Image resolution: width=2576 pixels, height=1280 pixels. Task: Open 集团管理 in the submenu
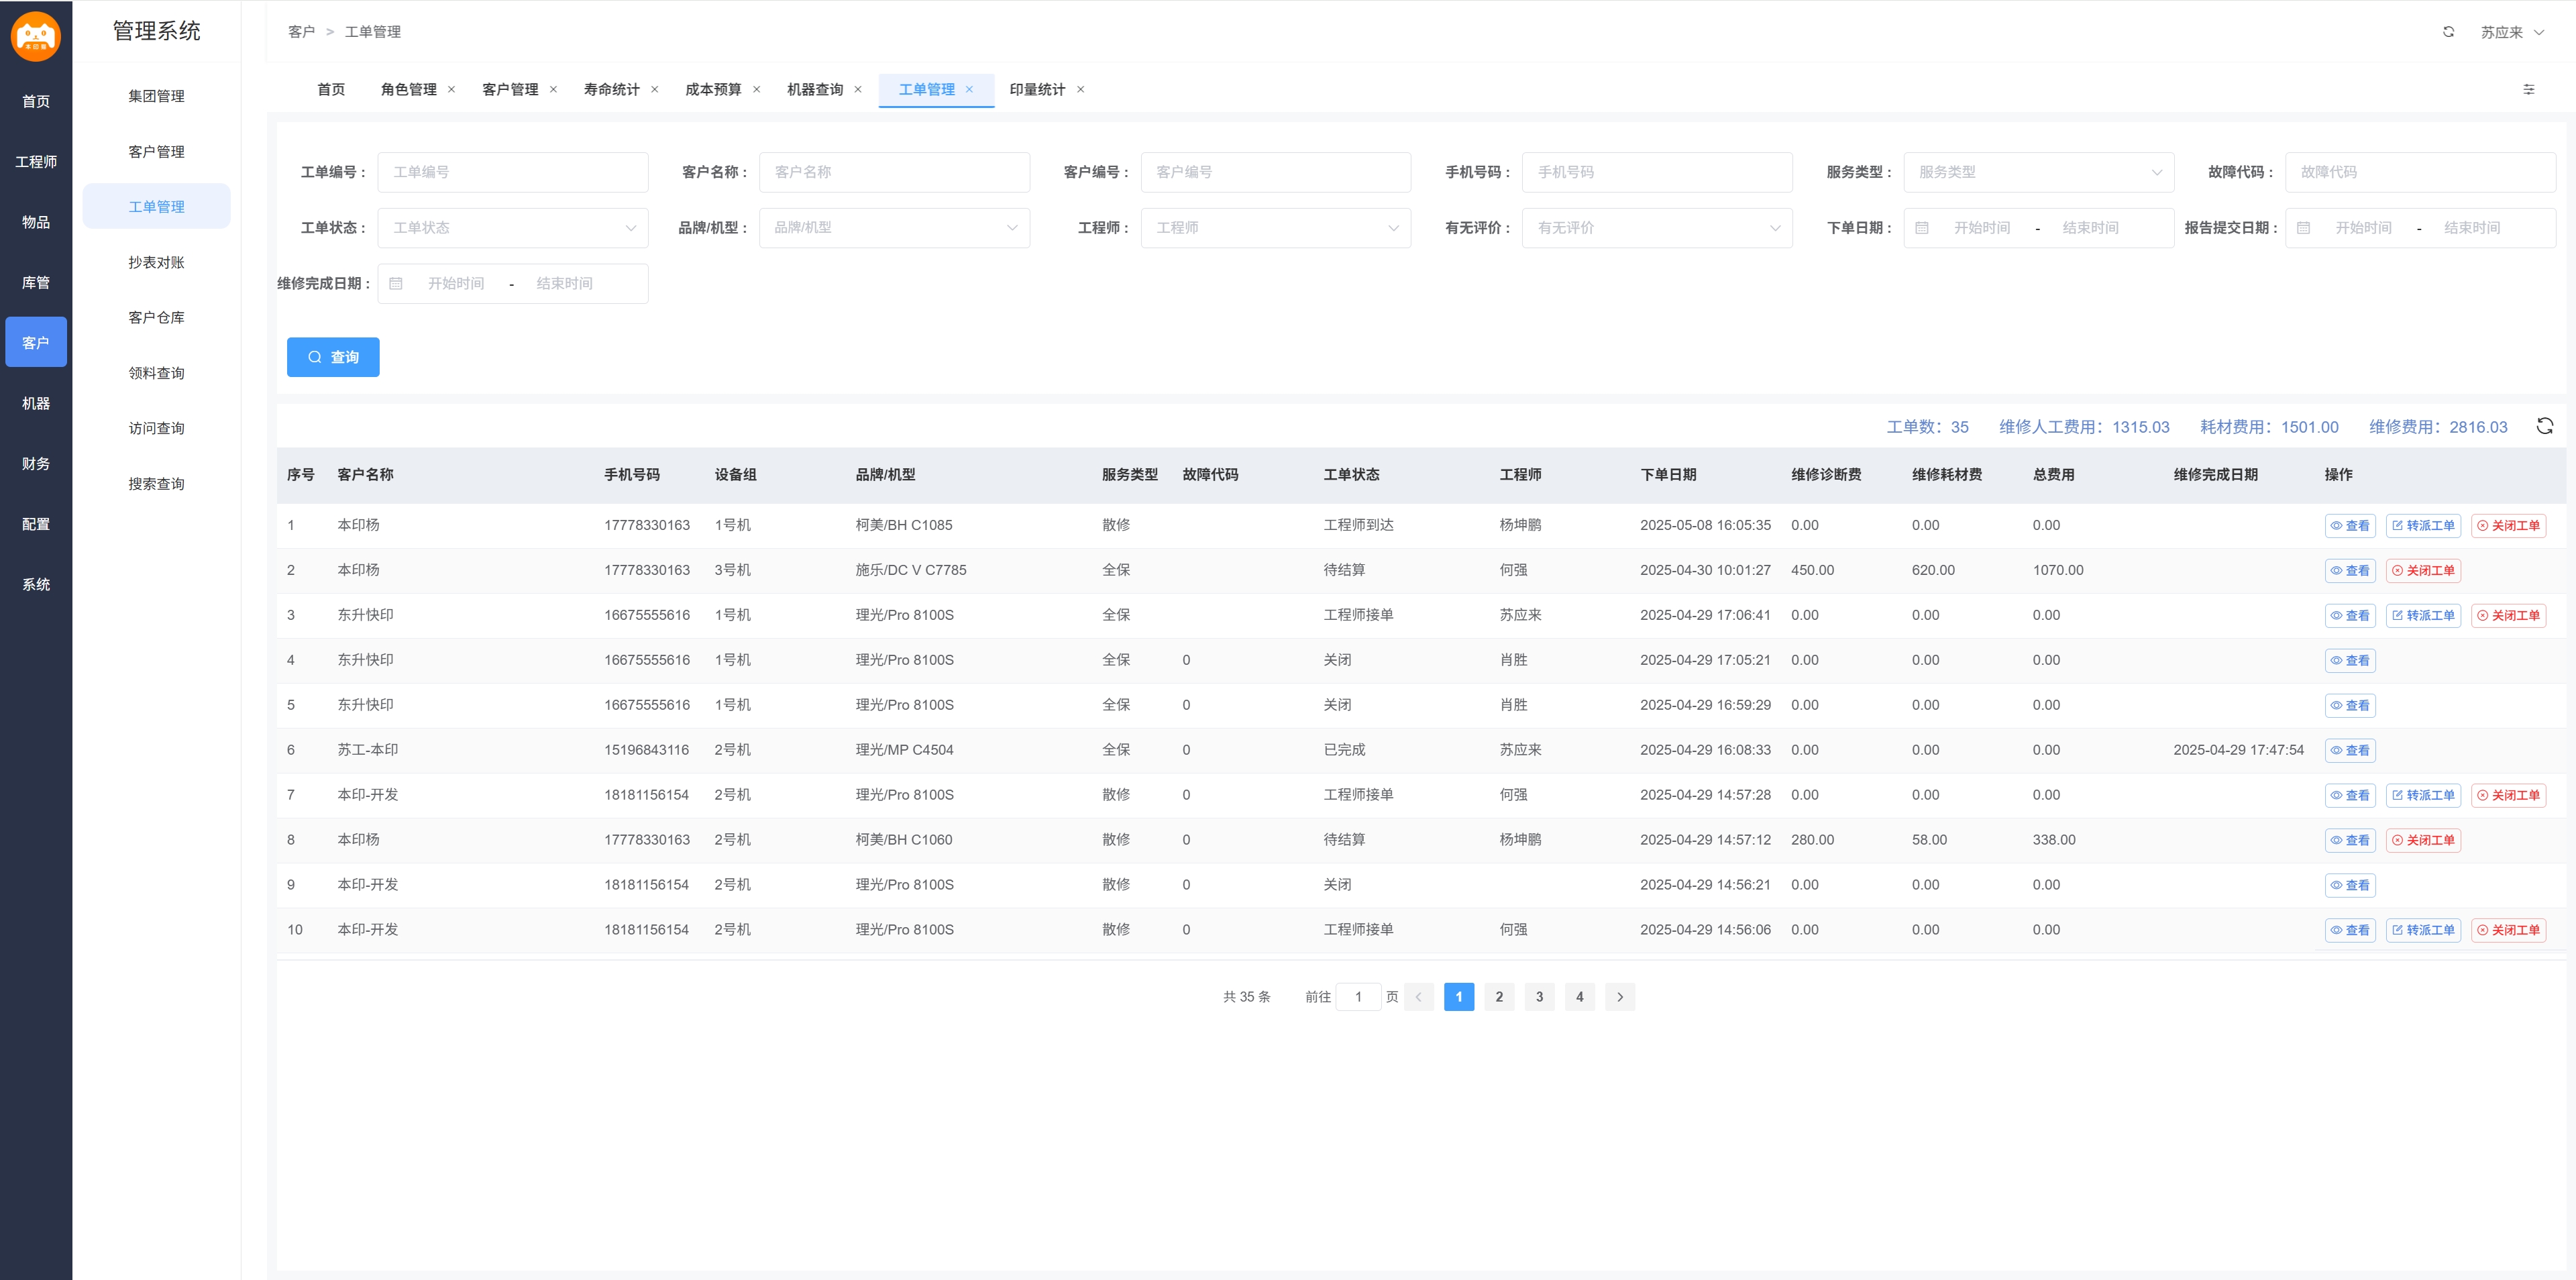click(x=157, y=96)
